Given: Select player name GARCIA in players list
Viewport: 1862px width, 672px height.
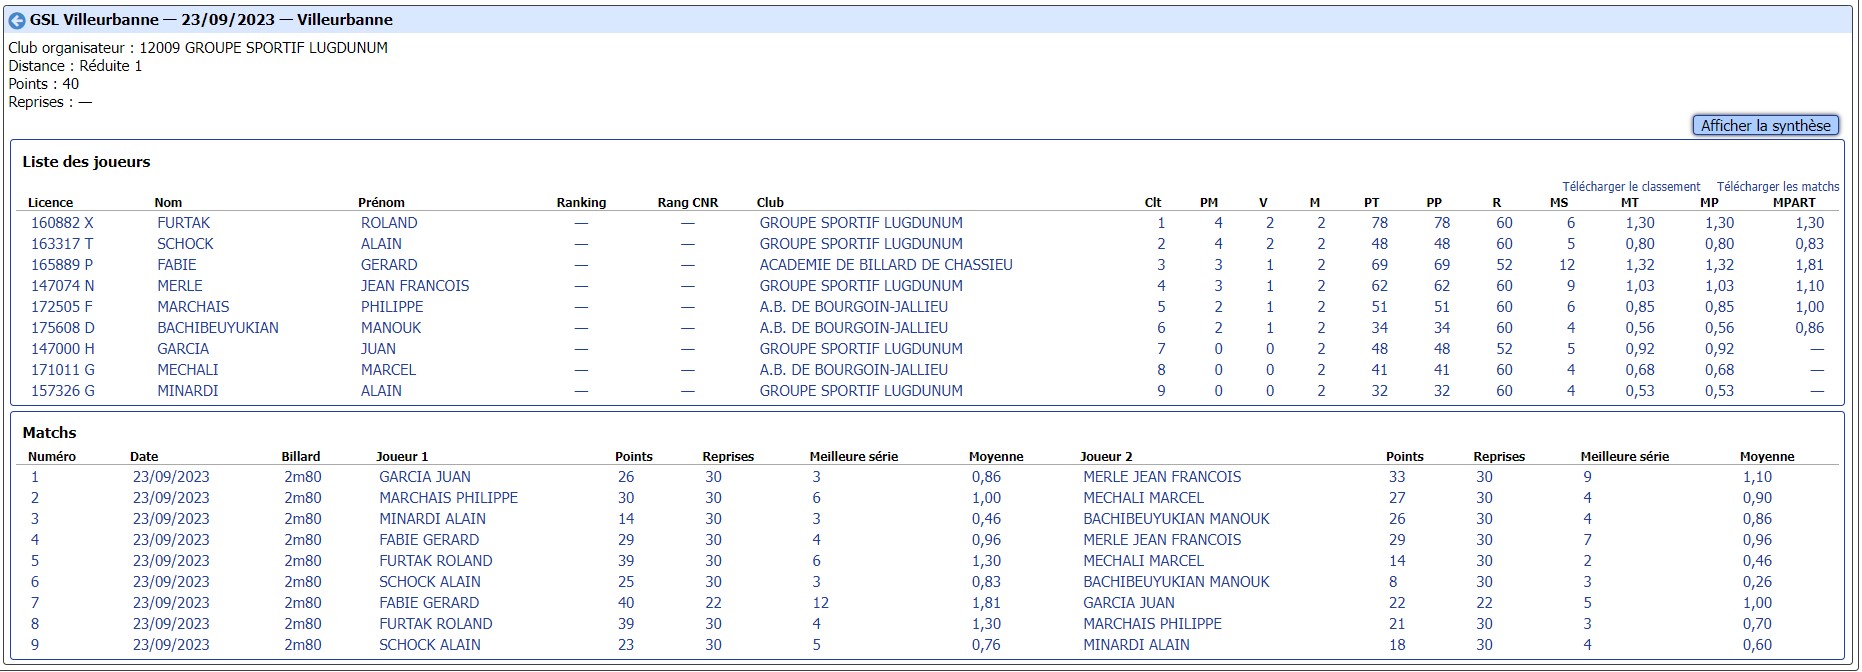Looking at the screenshot, I should tap(183, 349).
